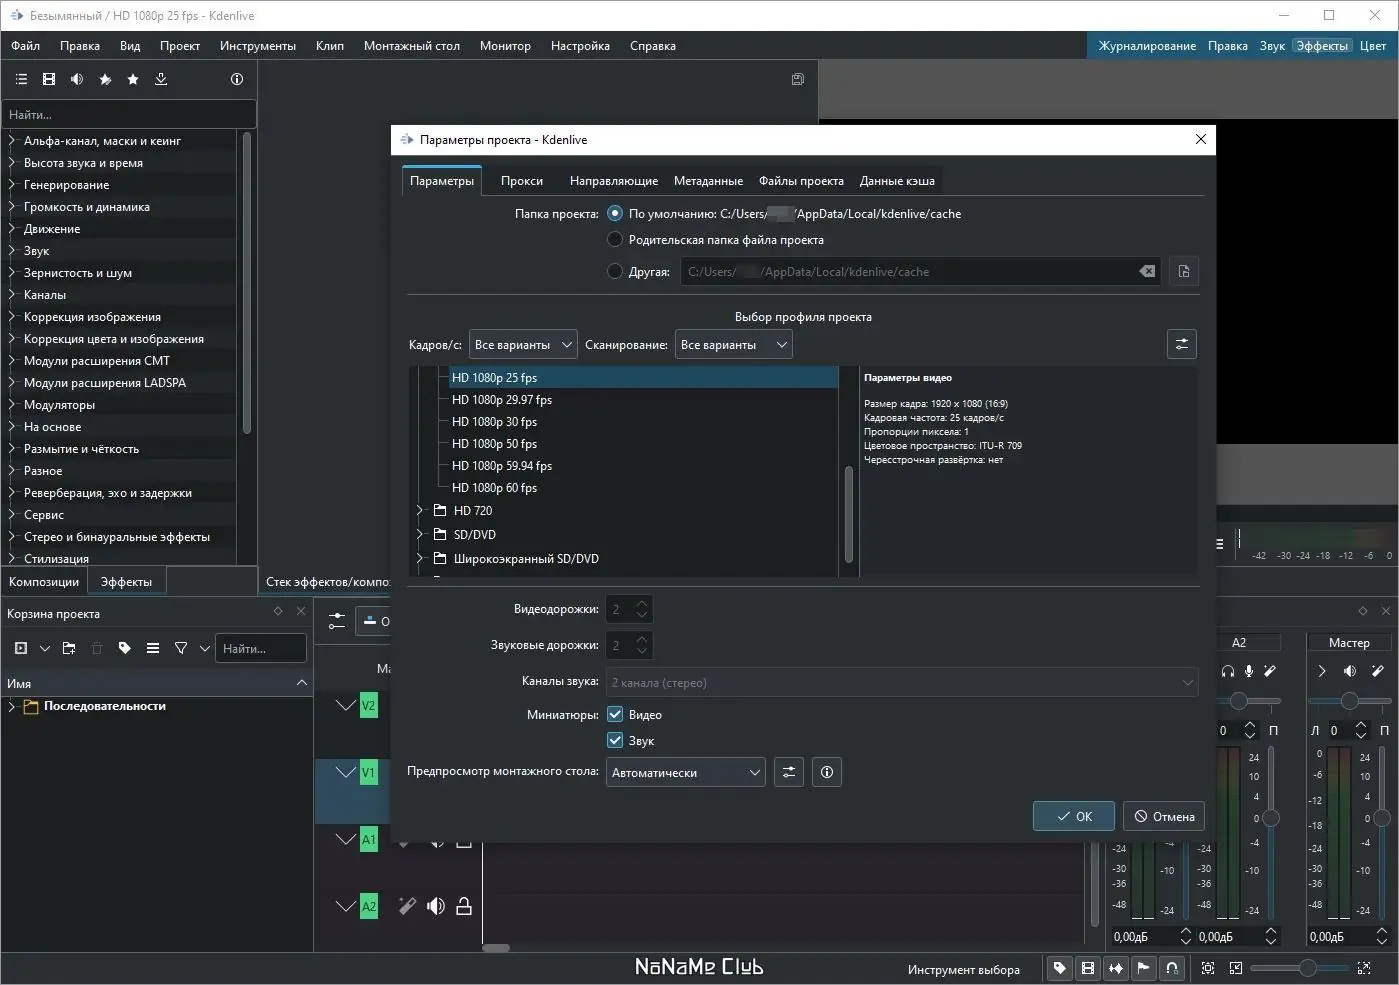
Task: Open the tag icon in the project bin
Action: (x=125, y=648)
